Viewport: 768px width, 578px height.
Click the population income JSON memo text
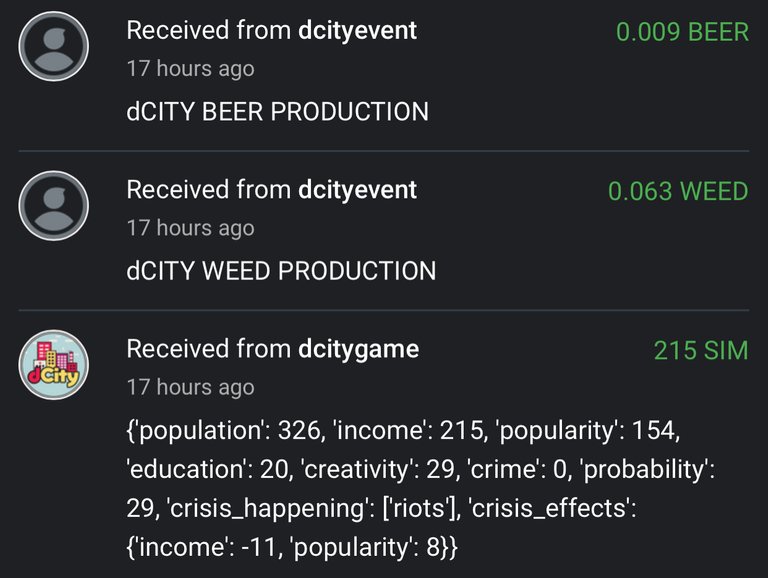point(421,488)
